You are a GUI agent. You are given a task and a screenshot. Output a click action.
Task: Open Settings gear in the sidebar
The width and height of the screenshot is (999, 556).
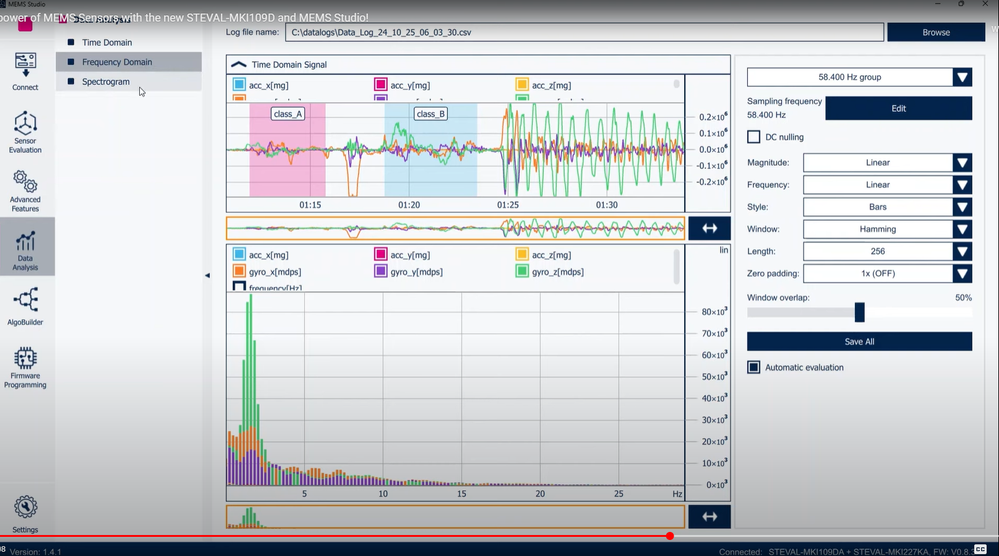point(25,514)
